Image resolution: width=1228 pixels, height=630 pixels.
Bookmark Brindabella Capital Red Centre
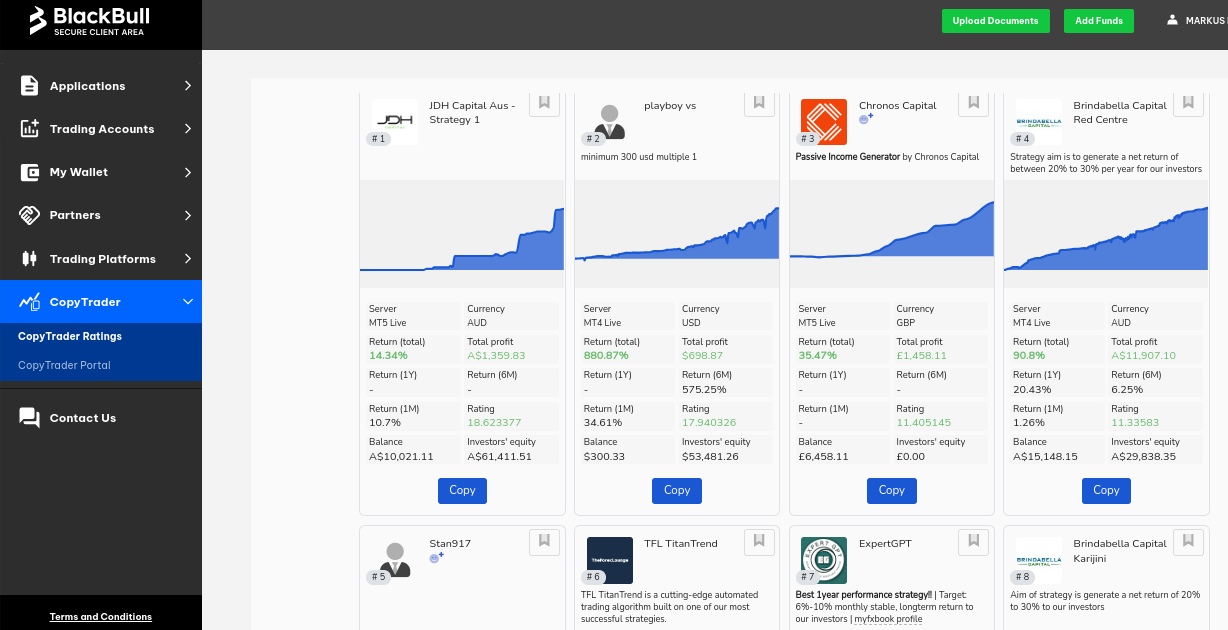[1188, 103]
